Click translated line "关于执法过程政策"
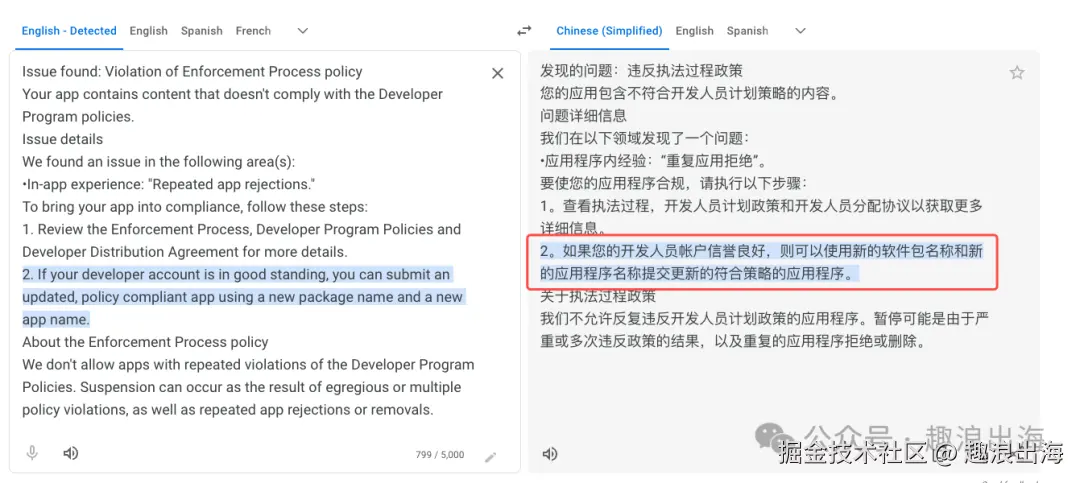The width and height of the screenshot is (1080, 483). [x=598, y=296]
